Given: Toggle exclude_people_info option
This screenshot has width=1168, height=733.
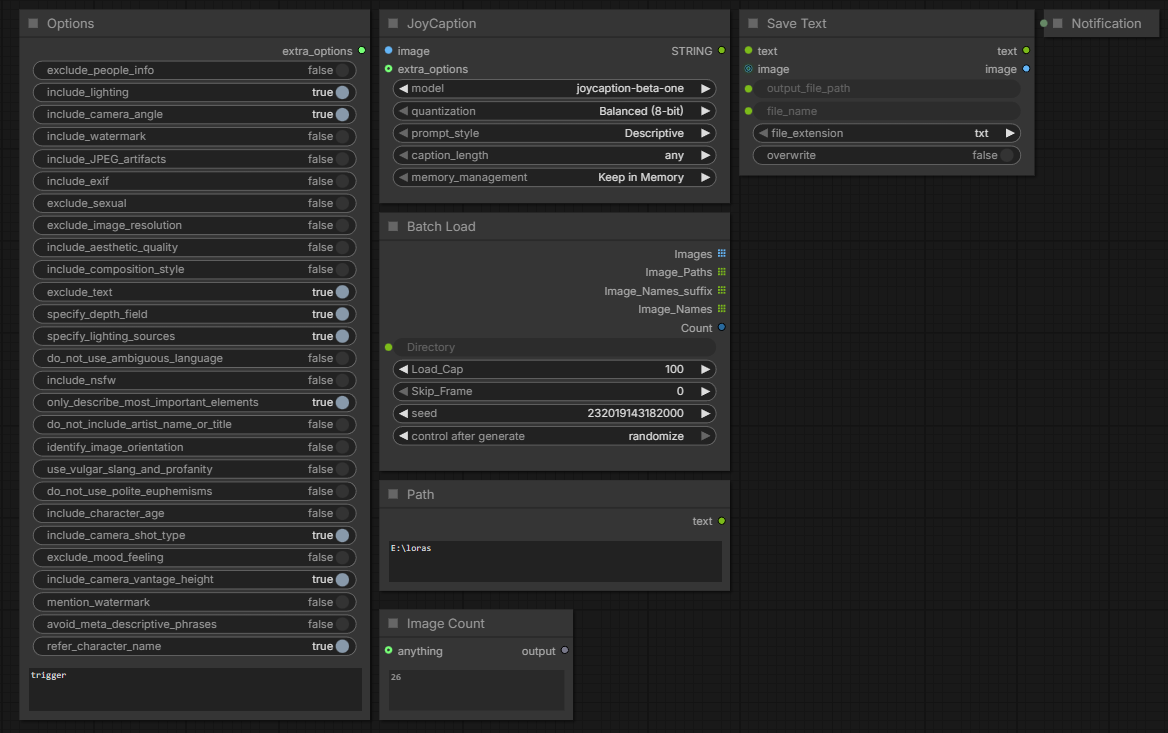Looking at the screenshot, I should (x=194, y=70).
